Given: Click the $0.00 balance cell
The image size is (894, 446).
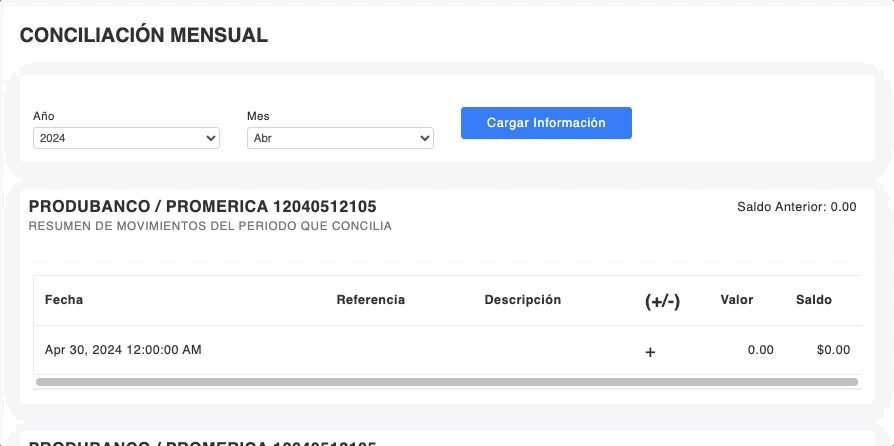Looking at the screenshot, I should pyautogui.click(x=833, y=350).
